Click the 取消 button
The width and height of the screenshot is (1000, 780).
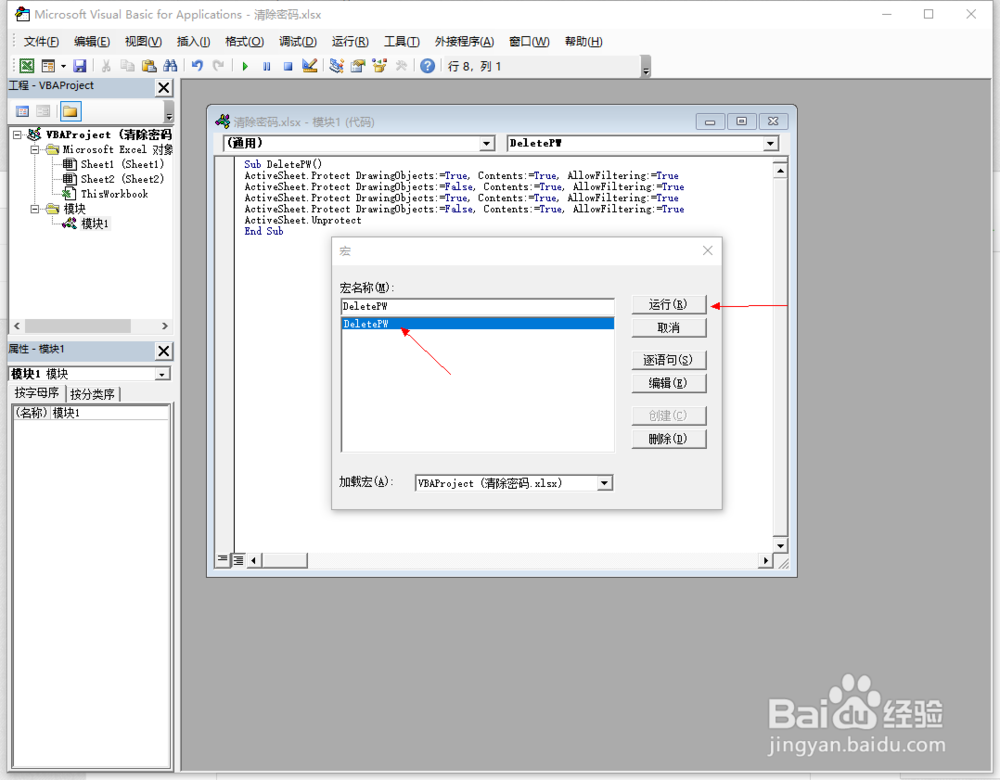pos(668,328)
